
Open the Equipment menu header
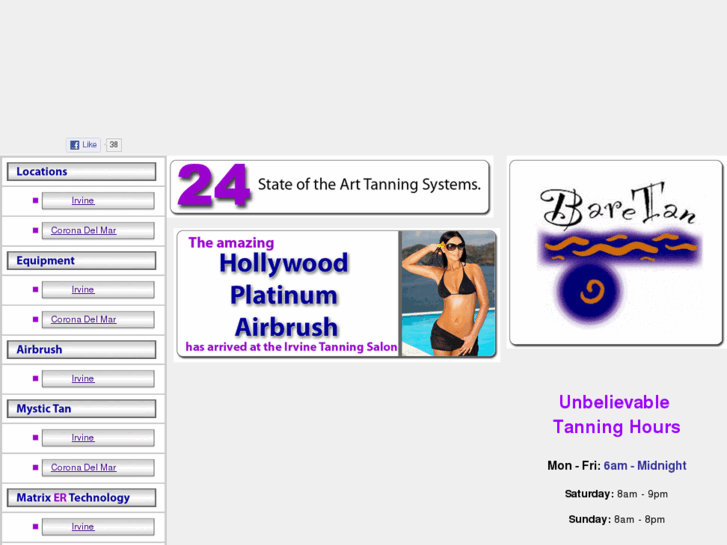82,261
